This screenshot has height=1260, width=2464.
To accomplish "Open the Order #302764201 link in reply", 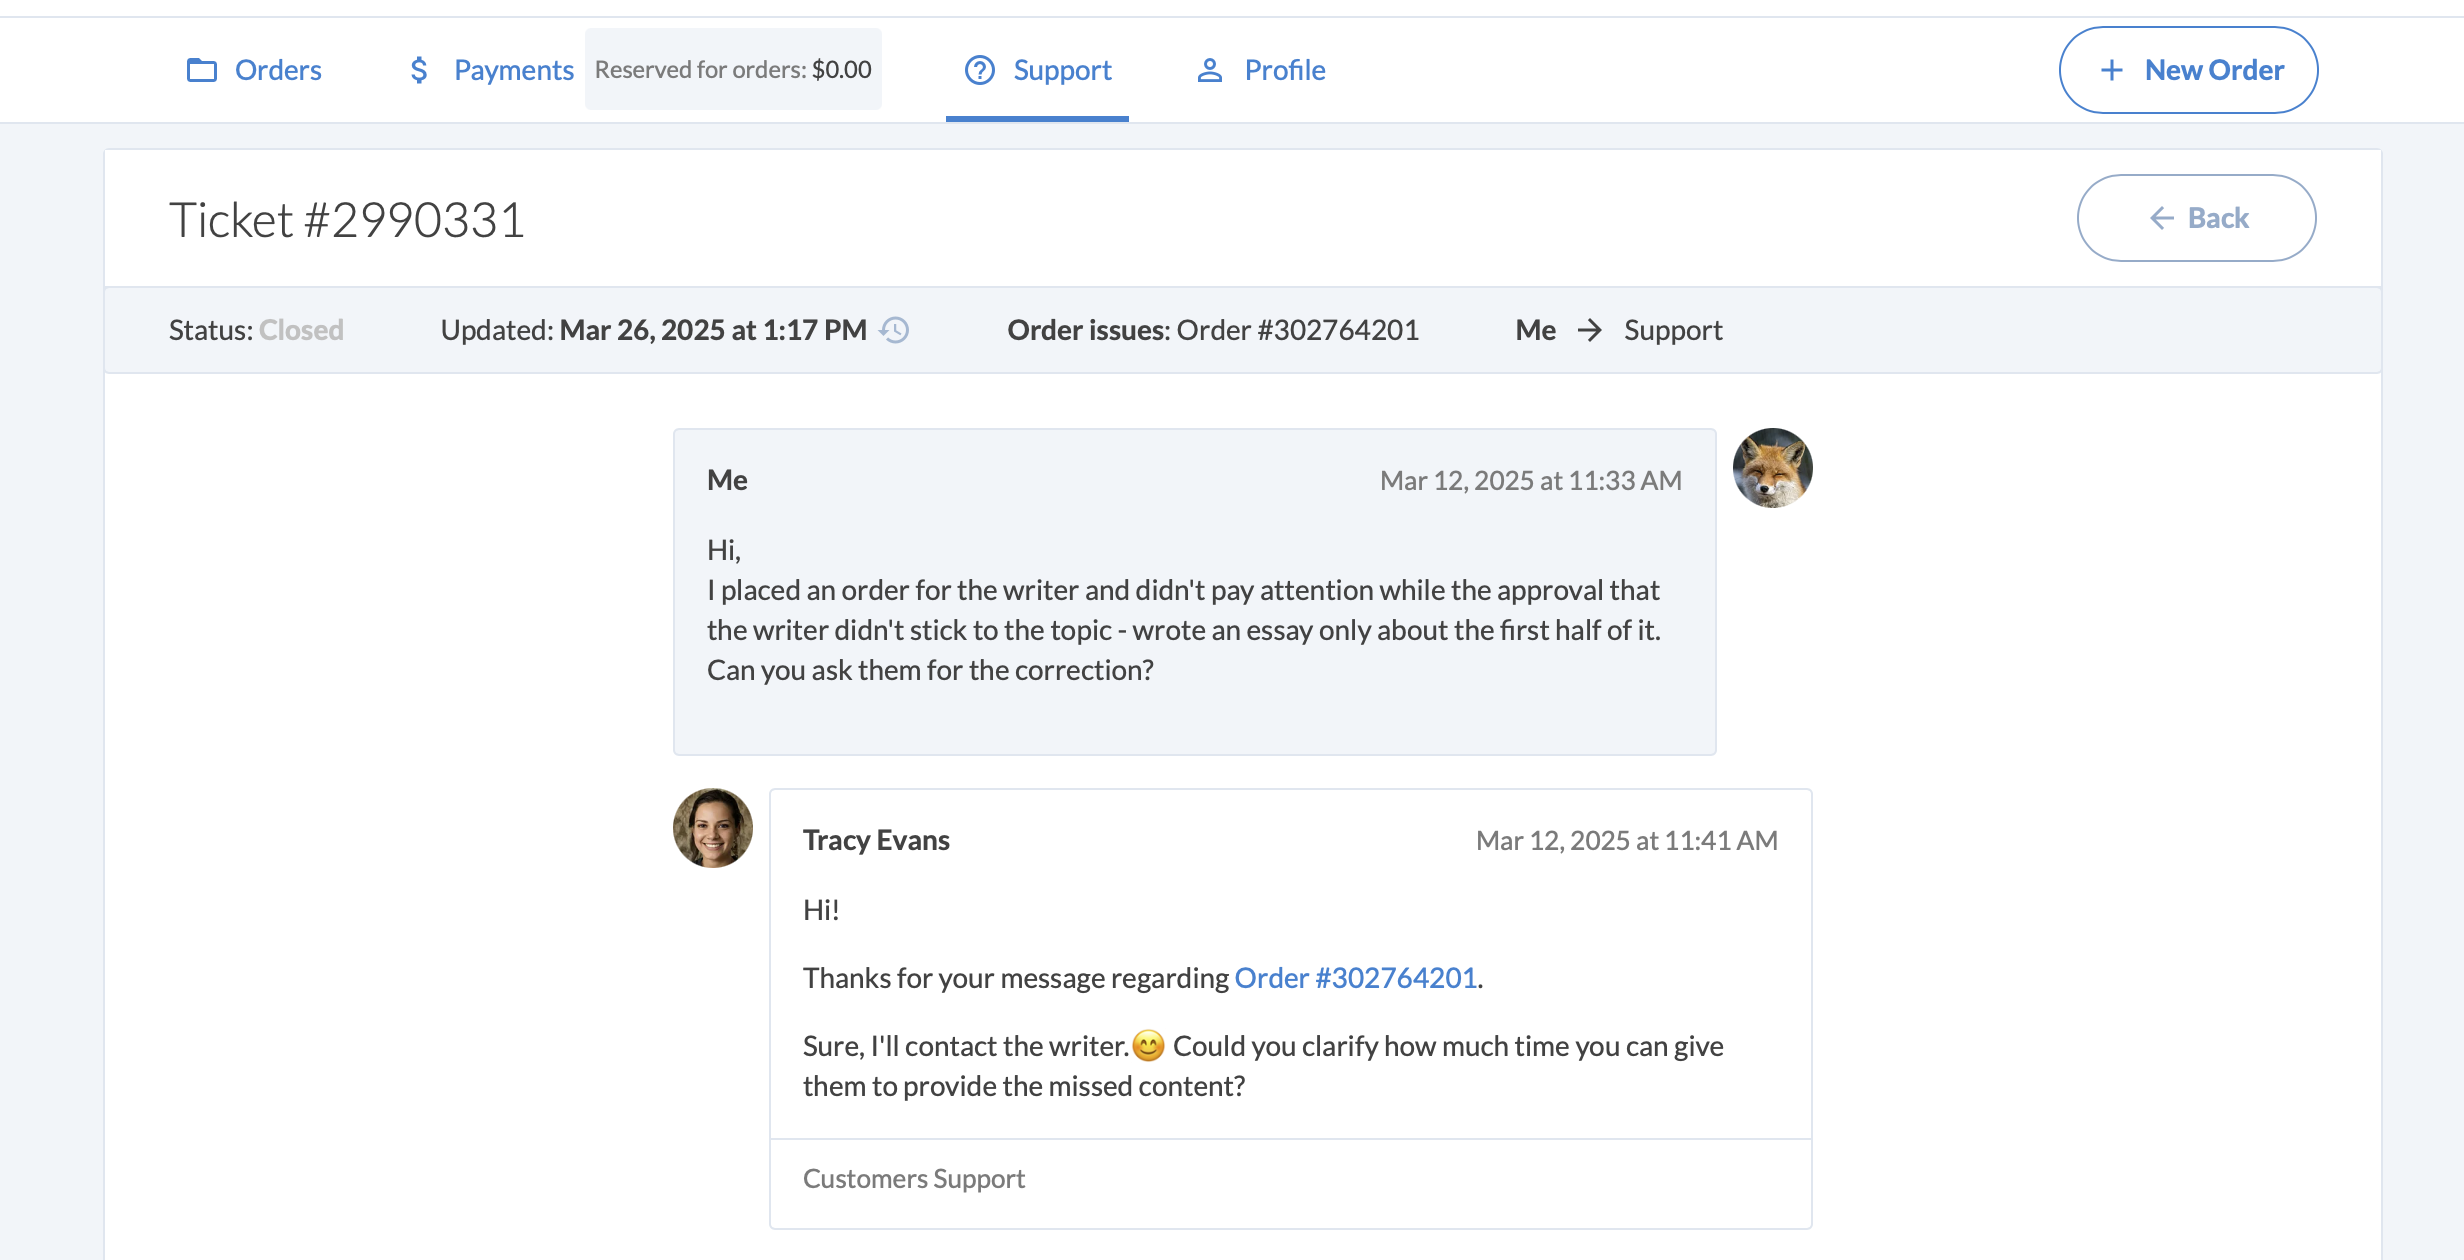I will 1355,977.
